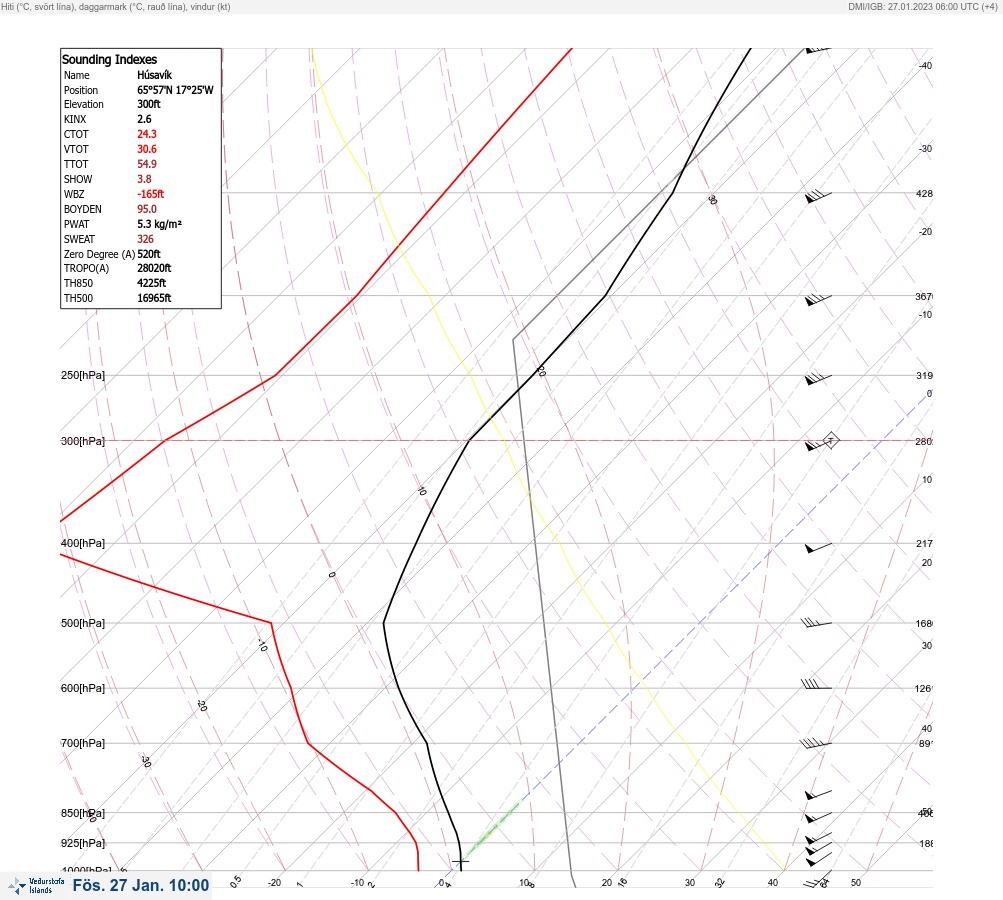Click the 50 label on bottom temperature axis

[x=856, y=883]
